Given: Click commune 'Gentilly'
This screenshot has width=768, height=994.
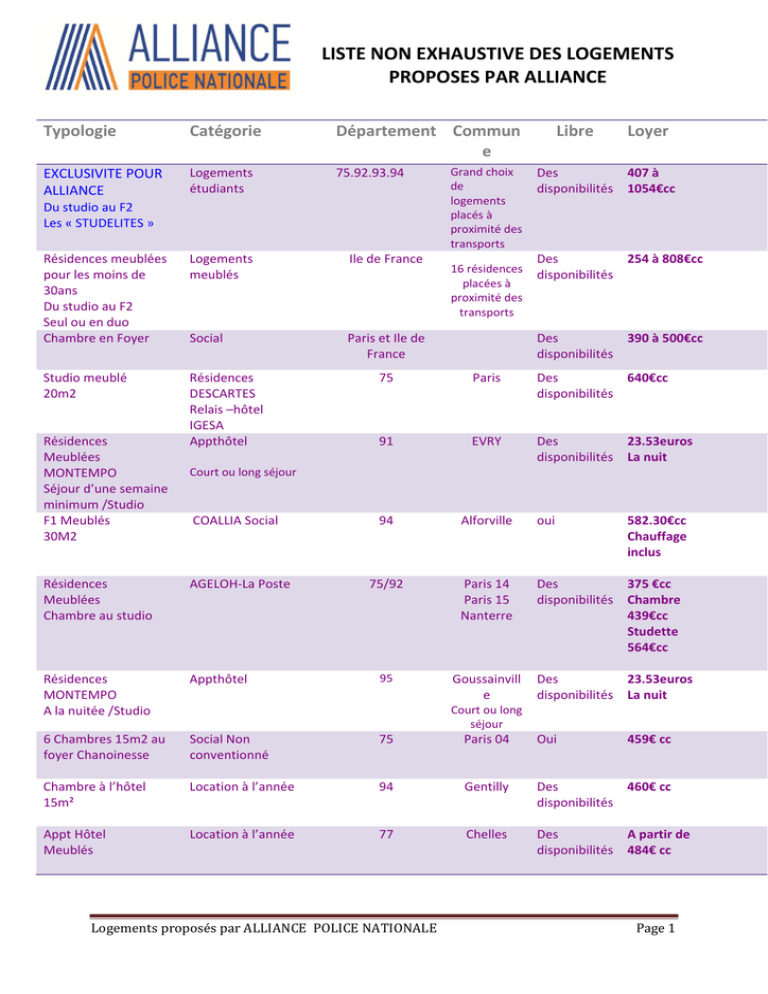Looking at the screenshot, I should [486, 787].
